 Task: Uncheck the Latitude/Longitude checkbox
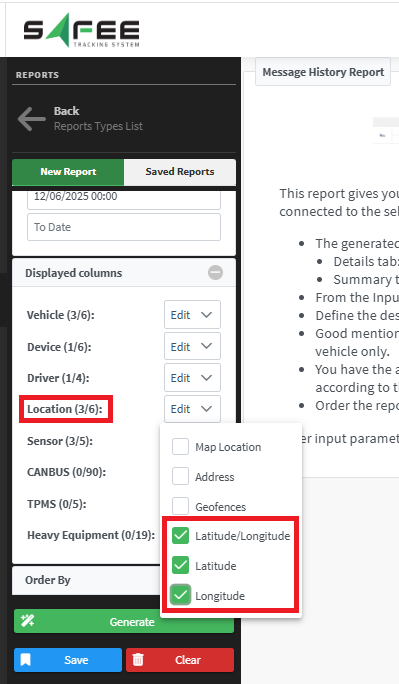click(x=180, y=536)
